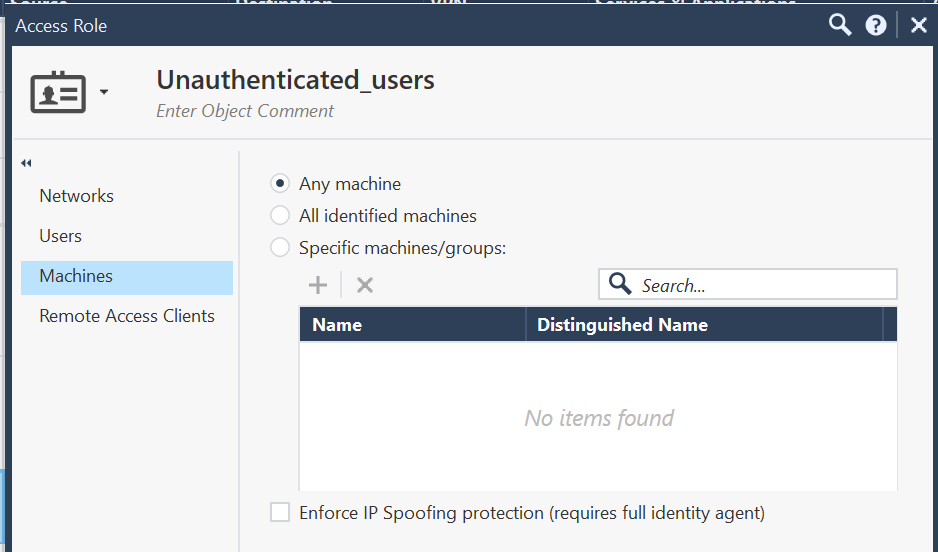Image resolution: width=938 pixels, height=552 pixels.
Task: Click the Access Role ID card icon
Action: pyautogui.click(x=58, y=92)
